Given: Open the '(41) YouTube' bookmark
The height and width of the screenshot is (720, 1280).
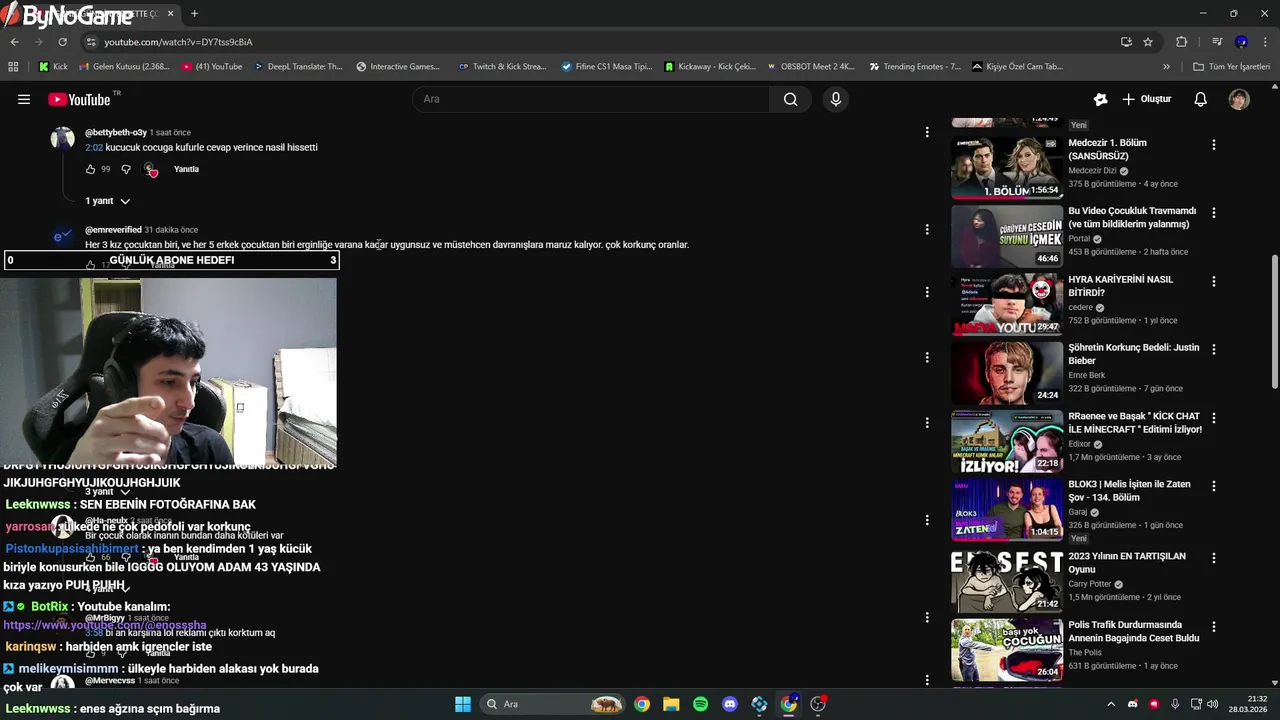Looking at the screenshot, I should pos(212,67).
